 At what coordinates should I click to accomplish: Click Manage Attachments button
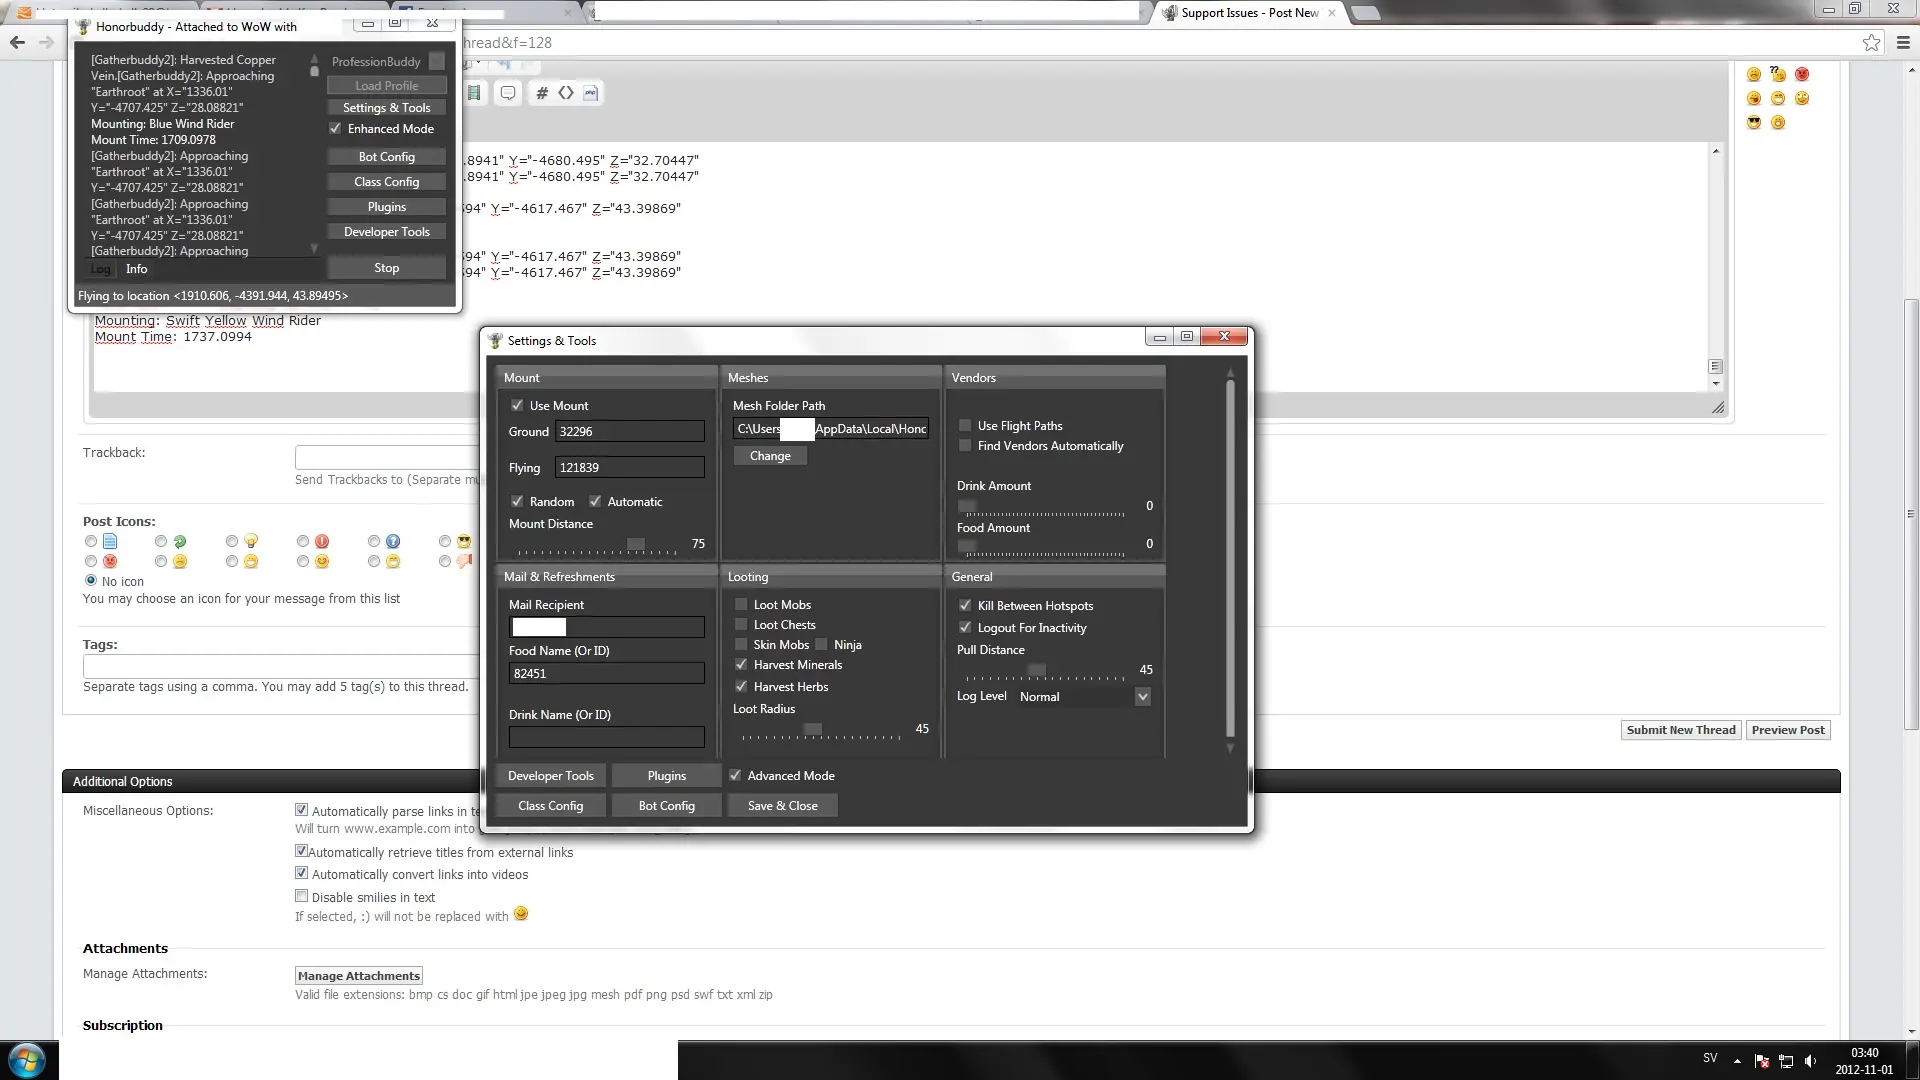click(x=359, y=975)
